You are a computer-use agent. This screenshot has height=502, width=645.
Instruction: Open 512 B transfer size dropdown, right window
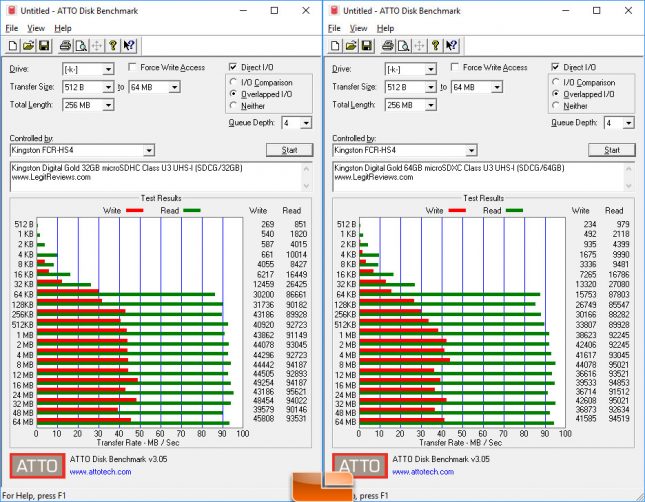[x=431, y=87]
